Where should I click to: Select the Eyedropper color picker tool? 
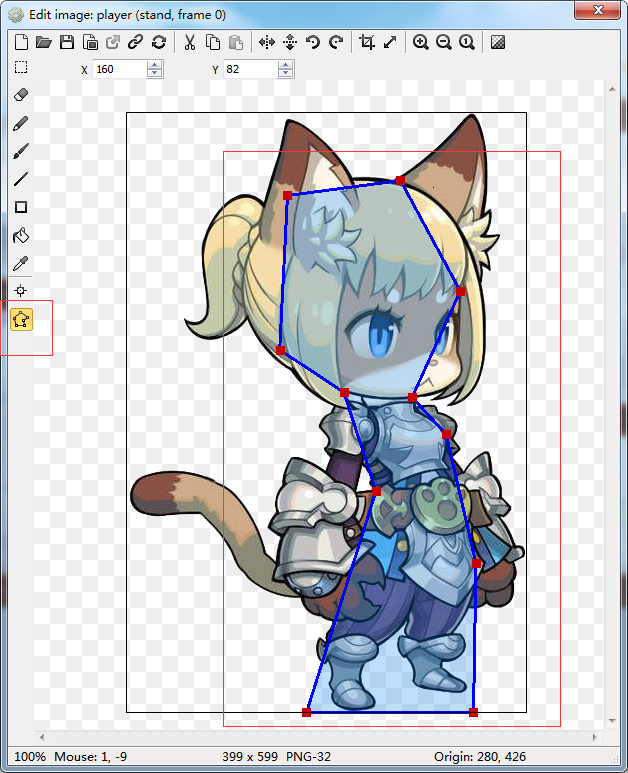pyautogui.click(x=21, y=264)
